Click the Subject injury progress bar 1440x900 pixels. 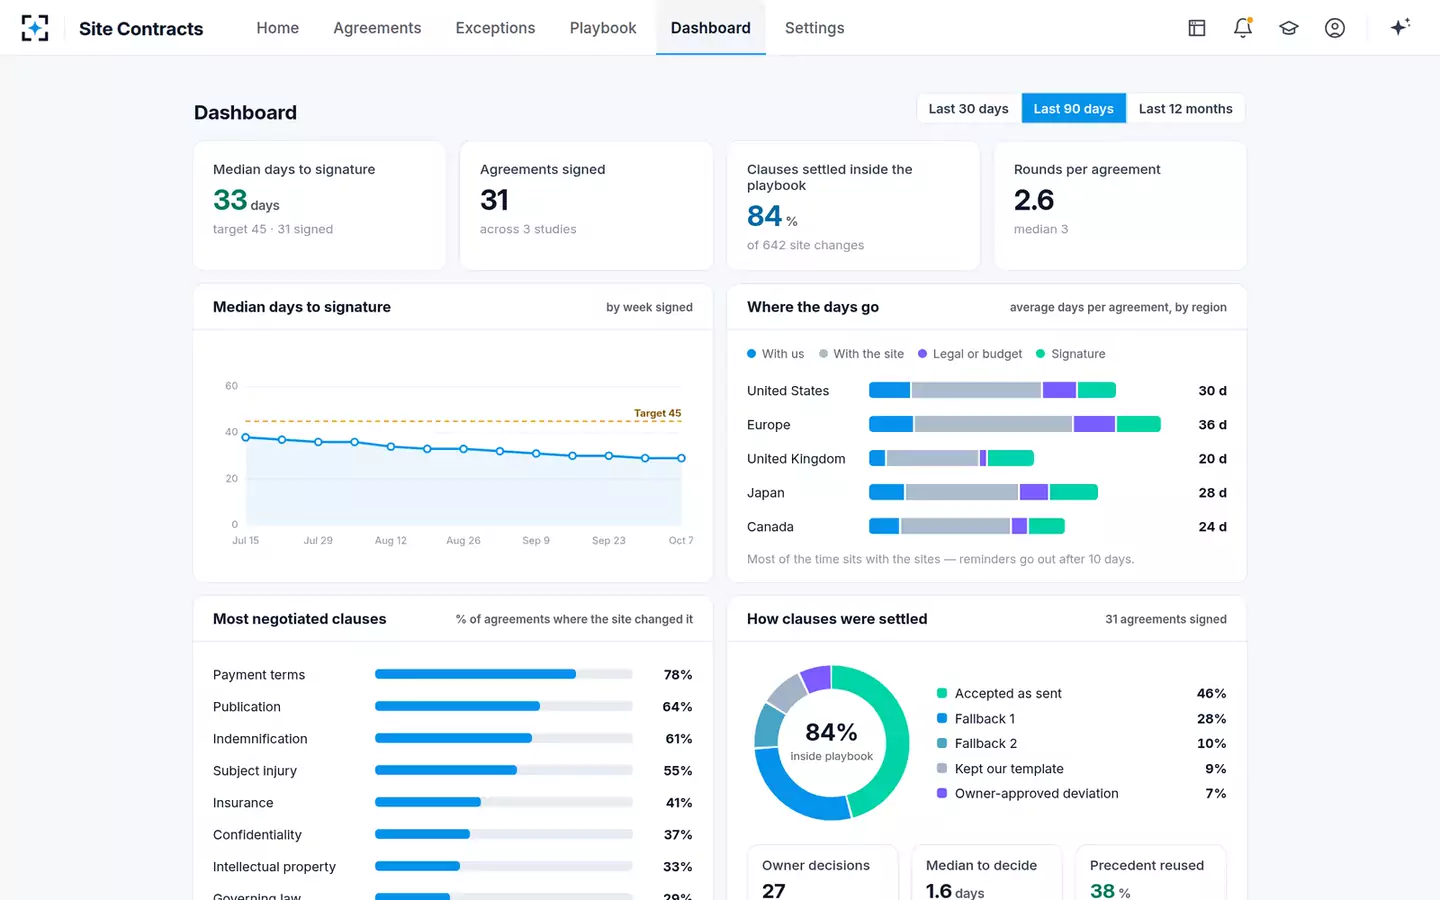504,770
